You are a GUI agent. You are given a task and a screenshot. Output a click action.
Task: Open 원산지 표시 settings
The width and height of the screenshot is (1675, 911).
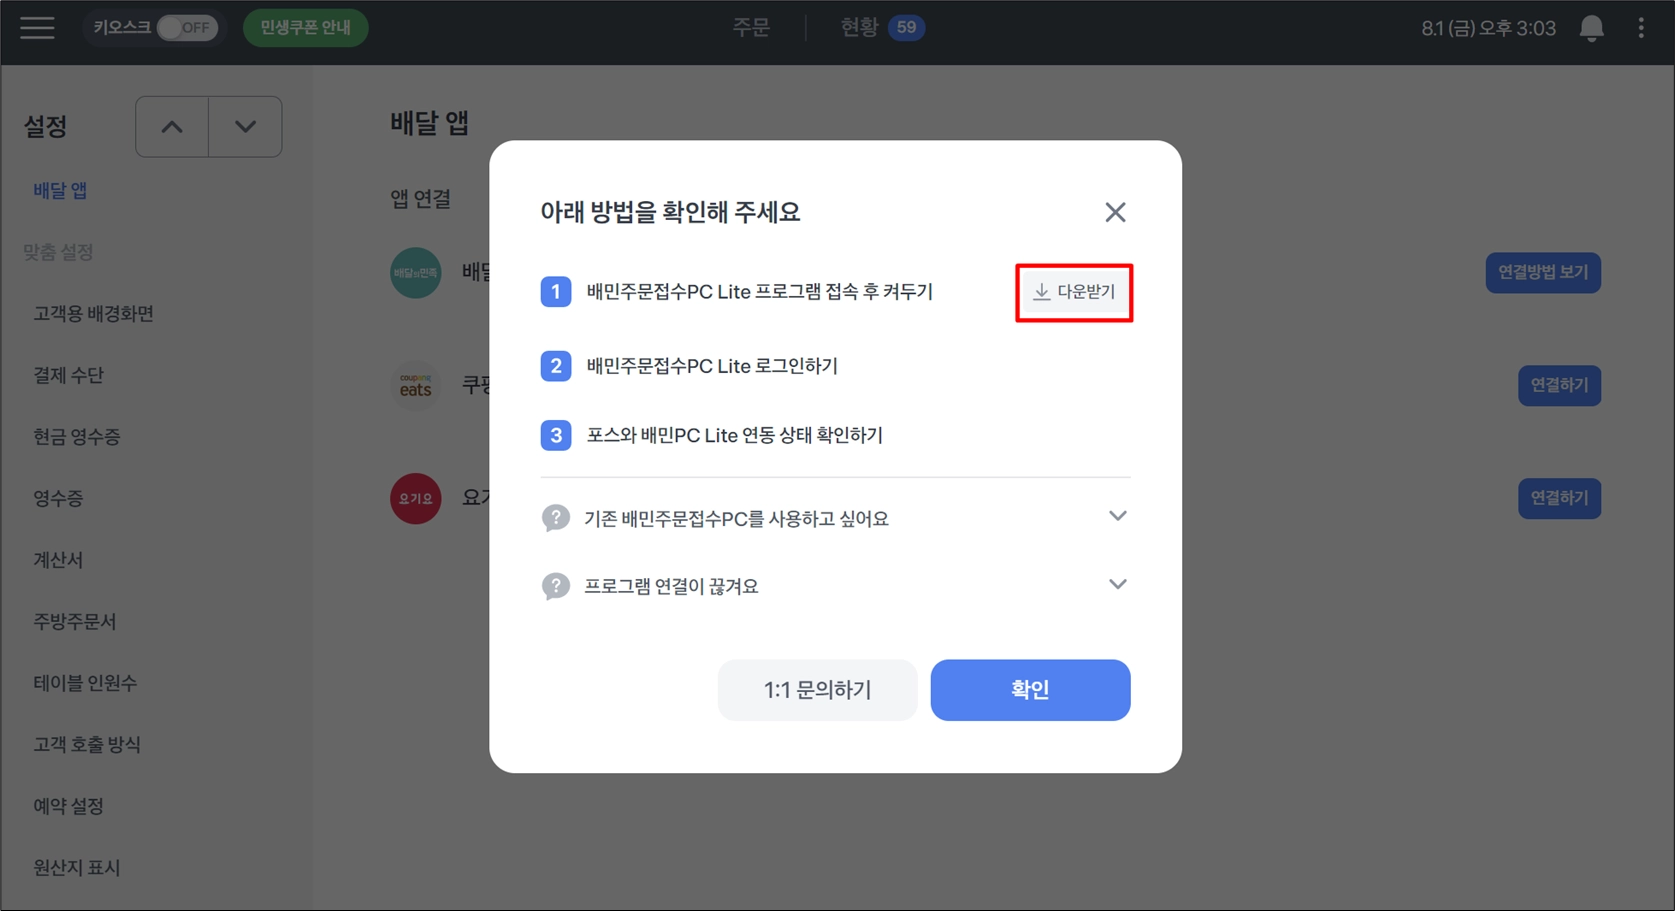point(77,868)
